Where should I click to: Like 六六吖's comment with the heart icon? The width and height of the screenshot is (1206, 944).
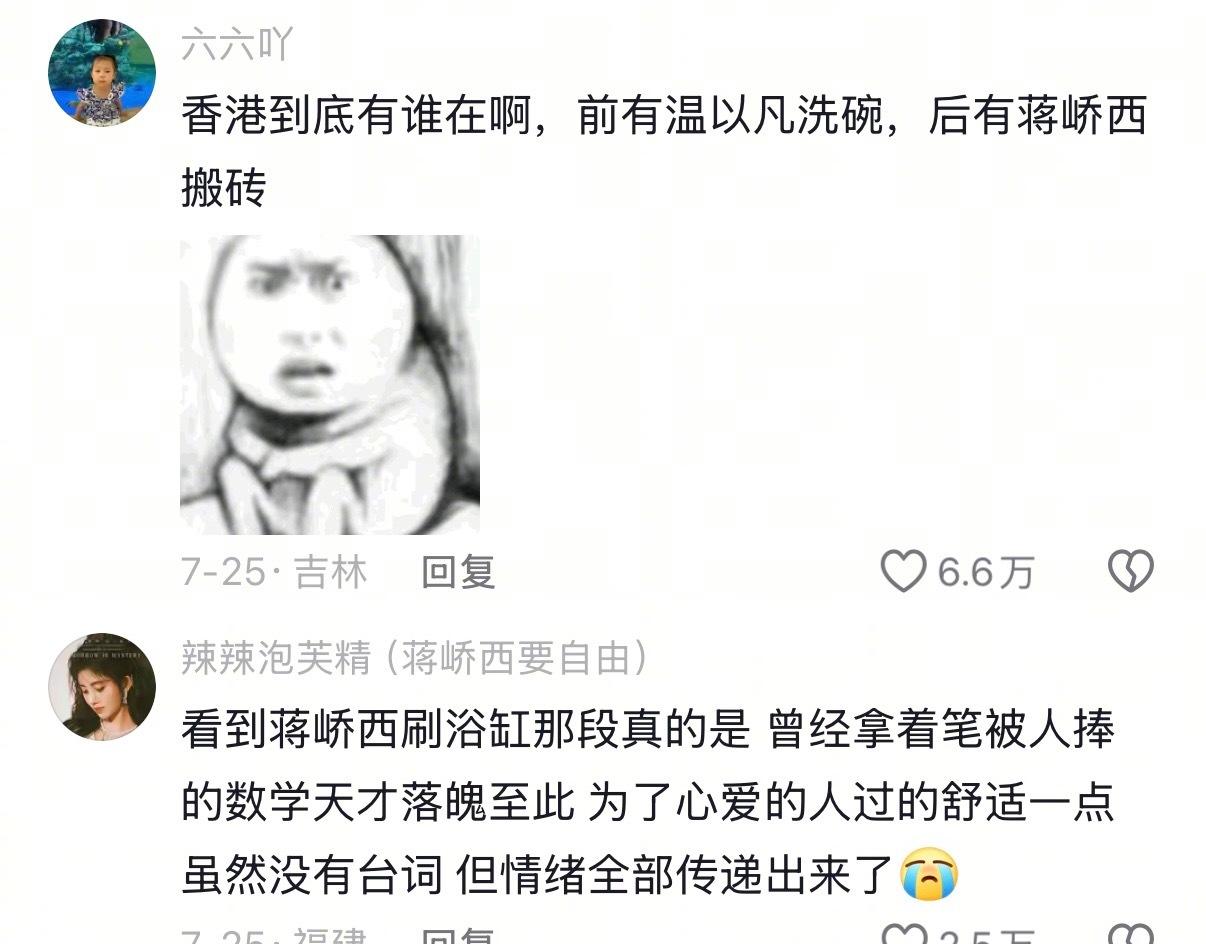903,571
